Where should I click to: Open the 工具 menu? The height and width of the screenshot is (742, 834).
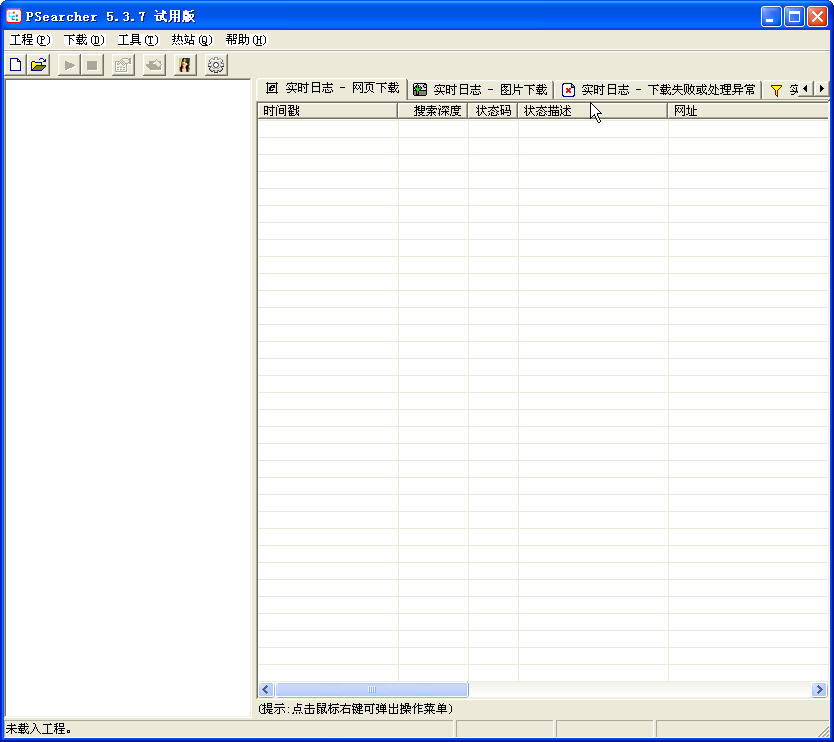coord(137,40)
